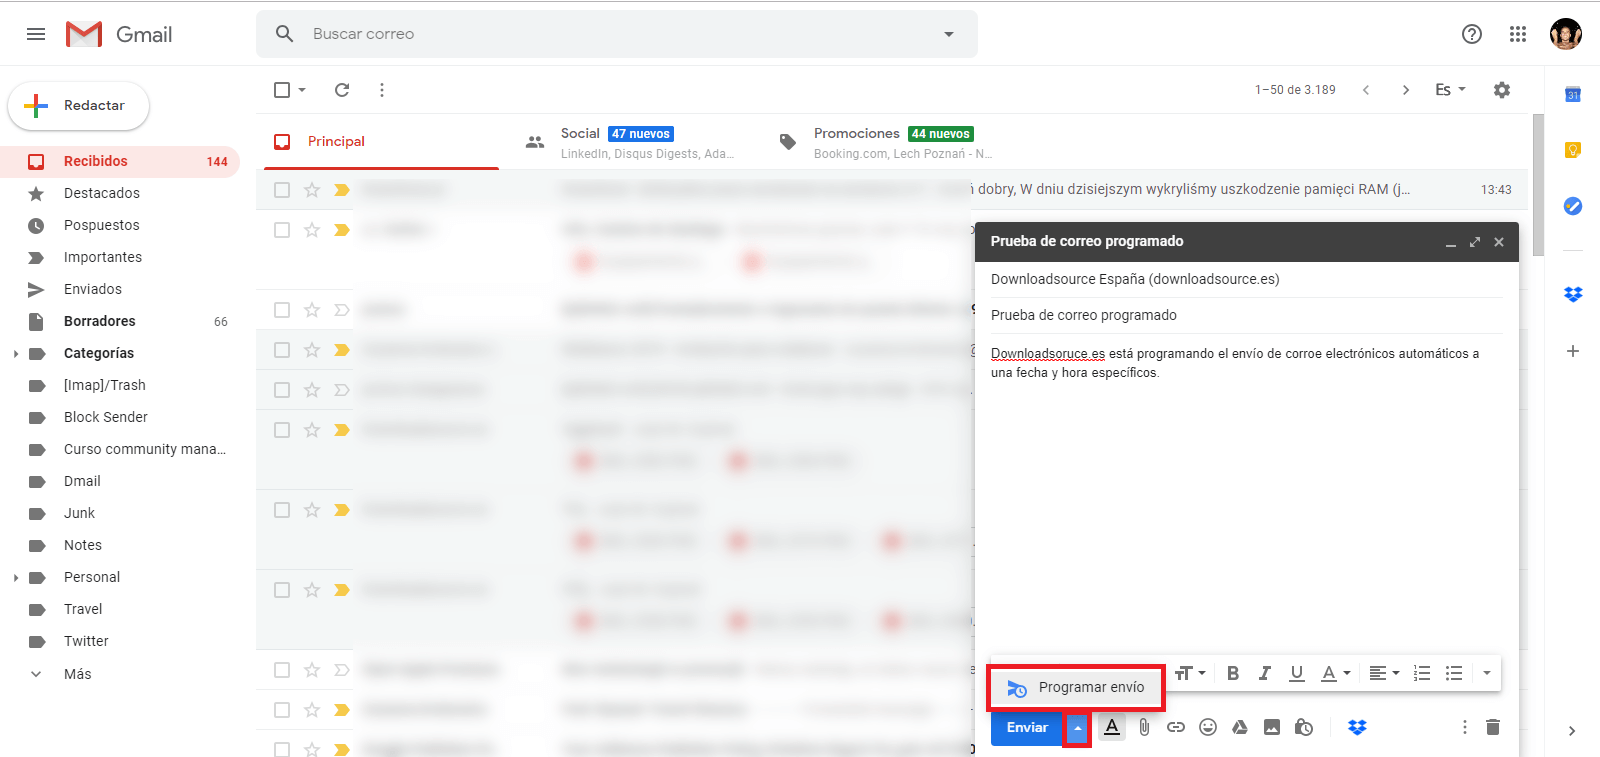Open Gmail settings gear
Viewport: 1600px width, 757px height.
(1502, 90)
